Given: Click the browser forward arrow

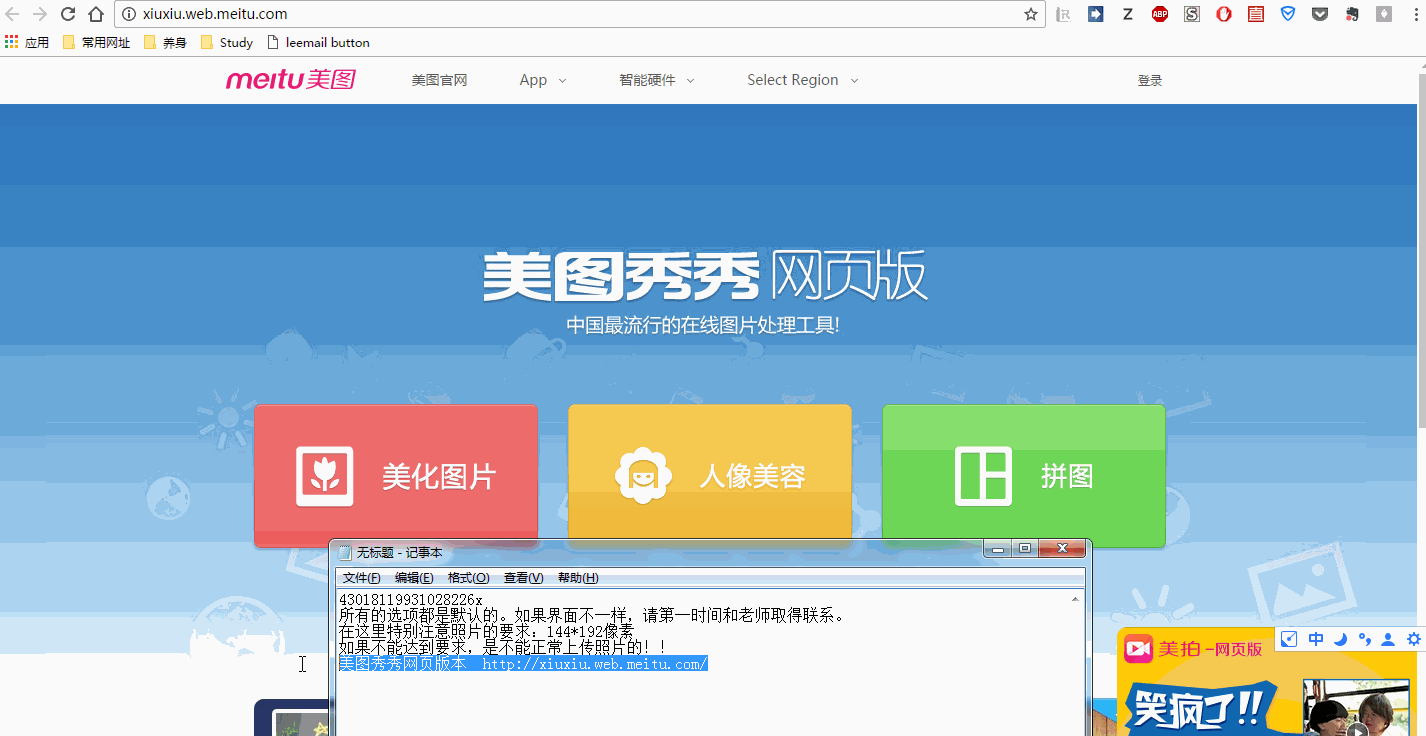Looking at the screenshot, I should click(x=40, y=14).
